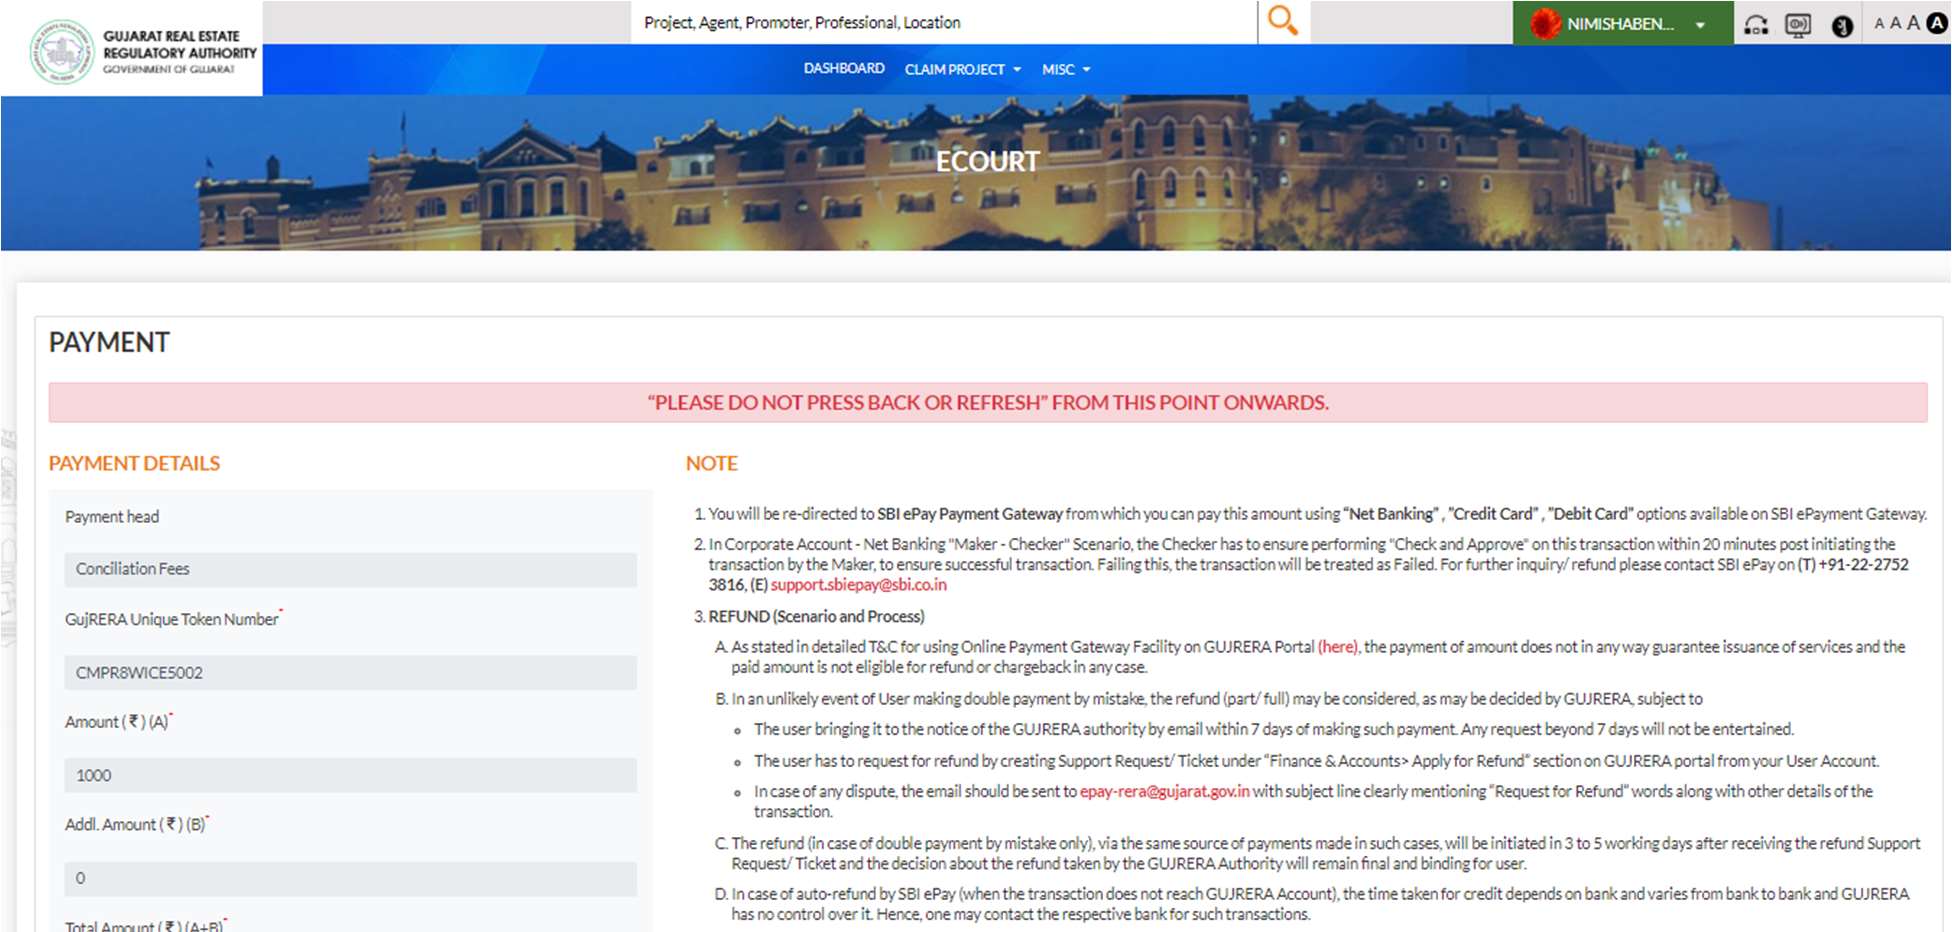This screenshot has height=932, width=1952.
Task: Click the Total Amount (A+B) label
Action: (144, 926)
